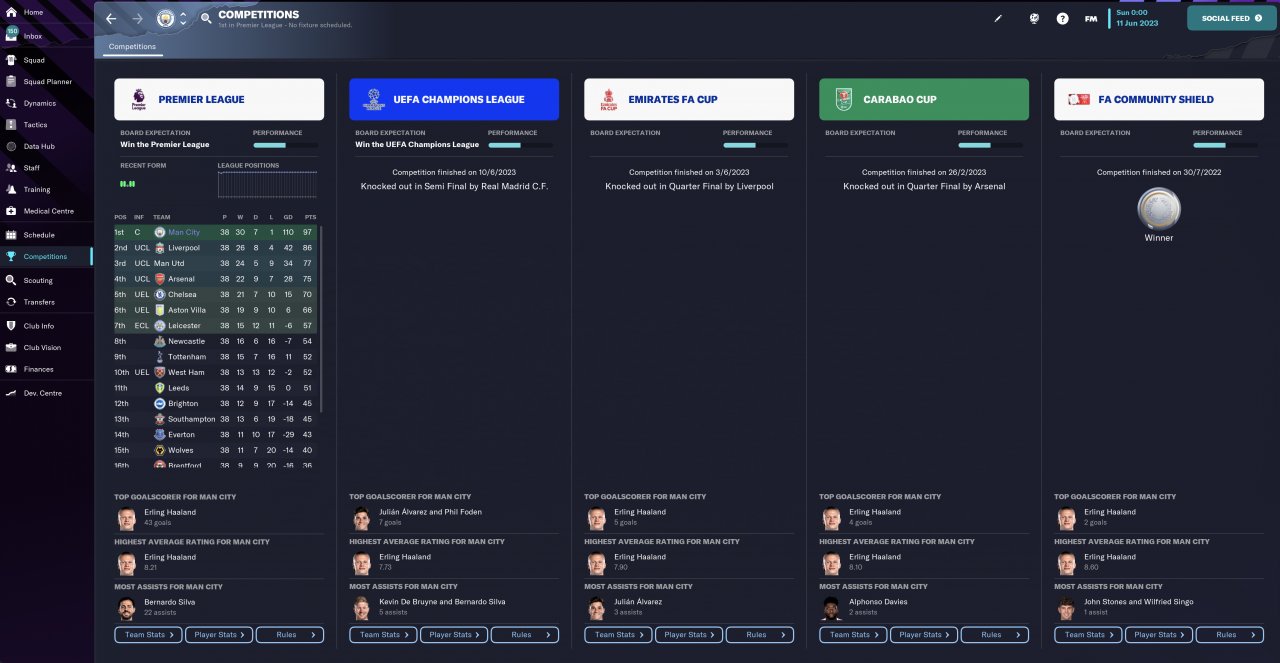The height and width of the screenshot is (663, 1280).
Task: Go forward with the right arrow
Action: coord(137,18)
